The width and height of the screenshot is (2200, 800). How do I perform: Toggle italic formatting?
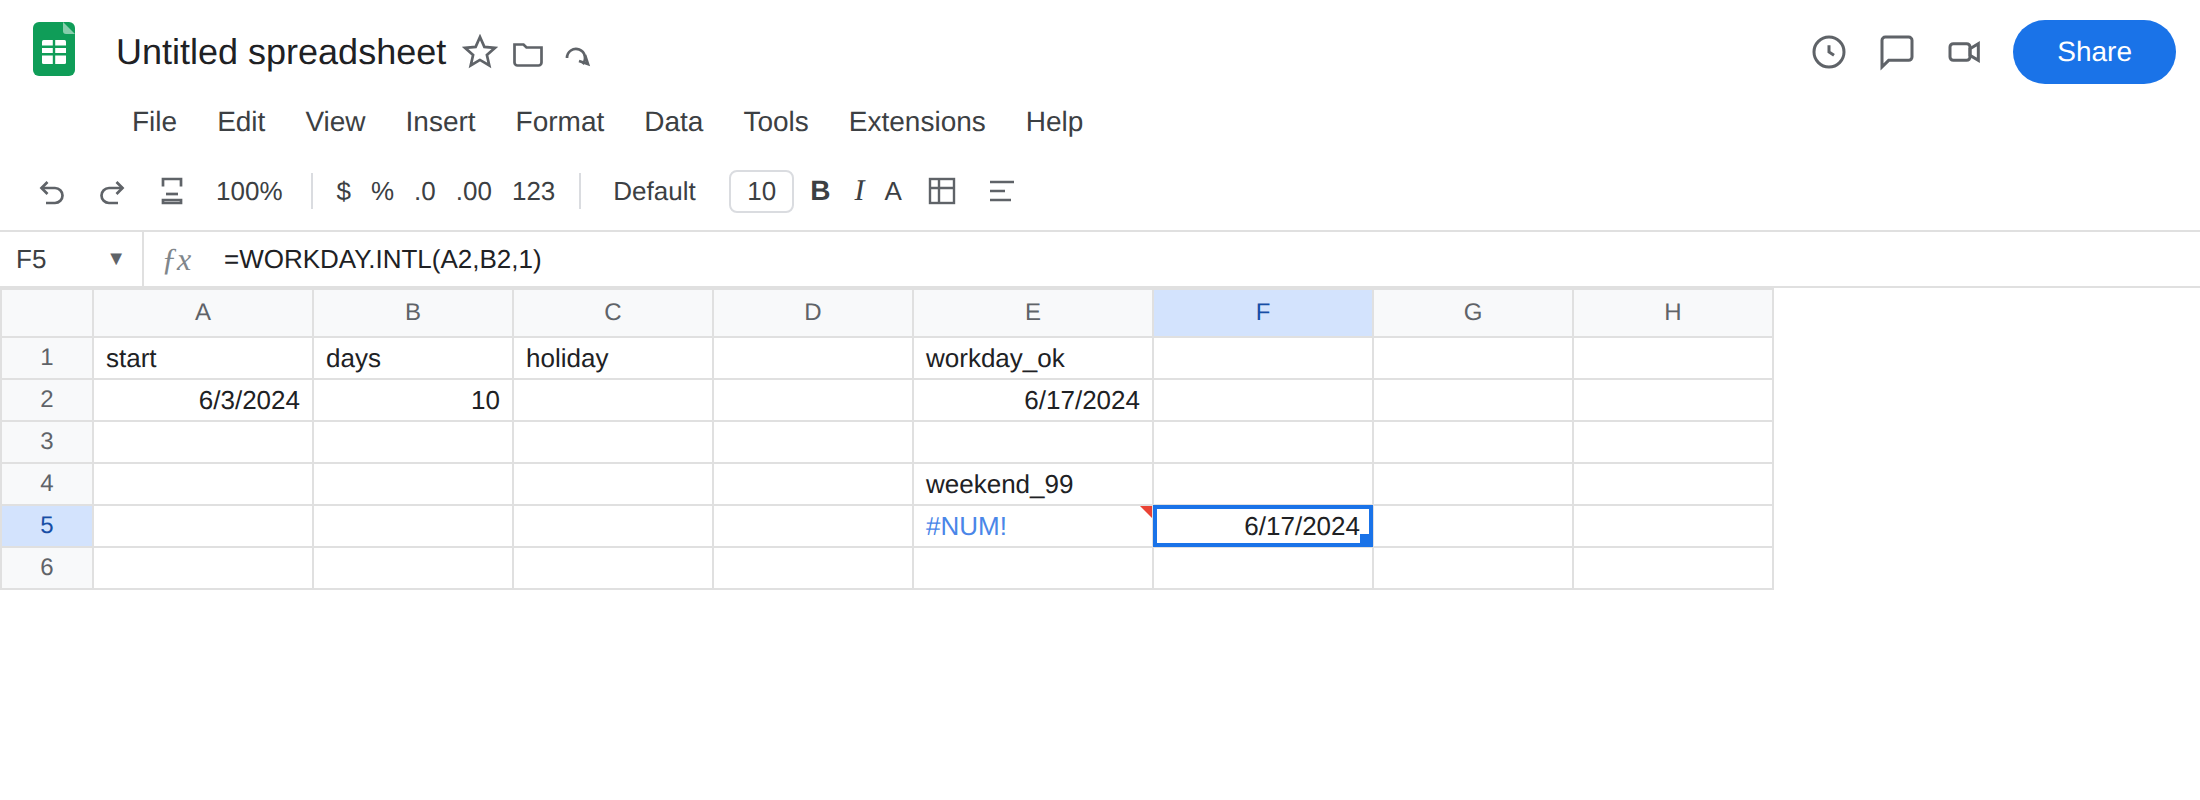tap(859, 191)
